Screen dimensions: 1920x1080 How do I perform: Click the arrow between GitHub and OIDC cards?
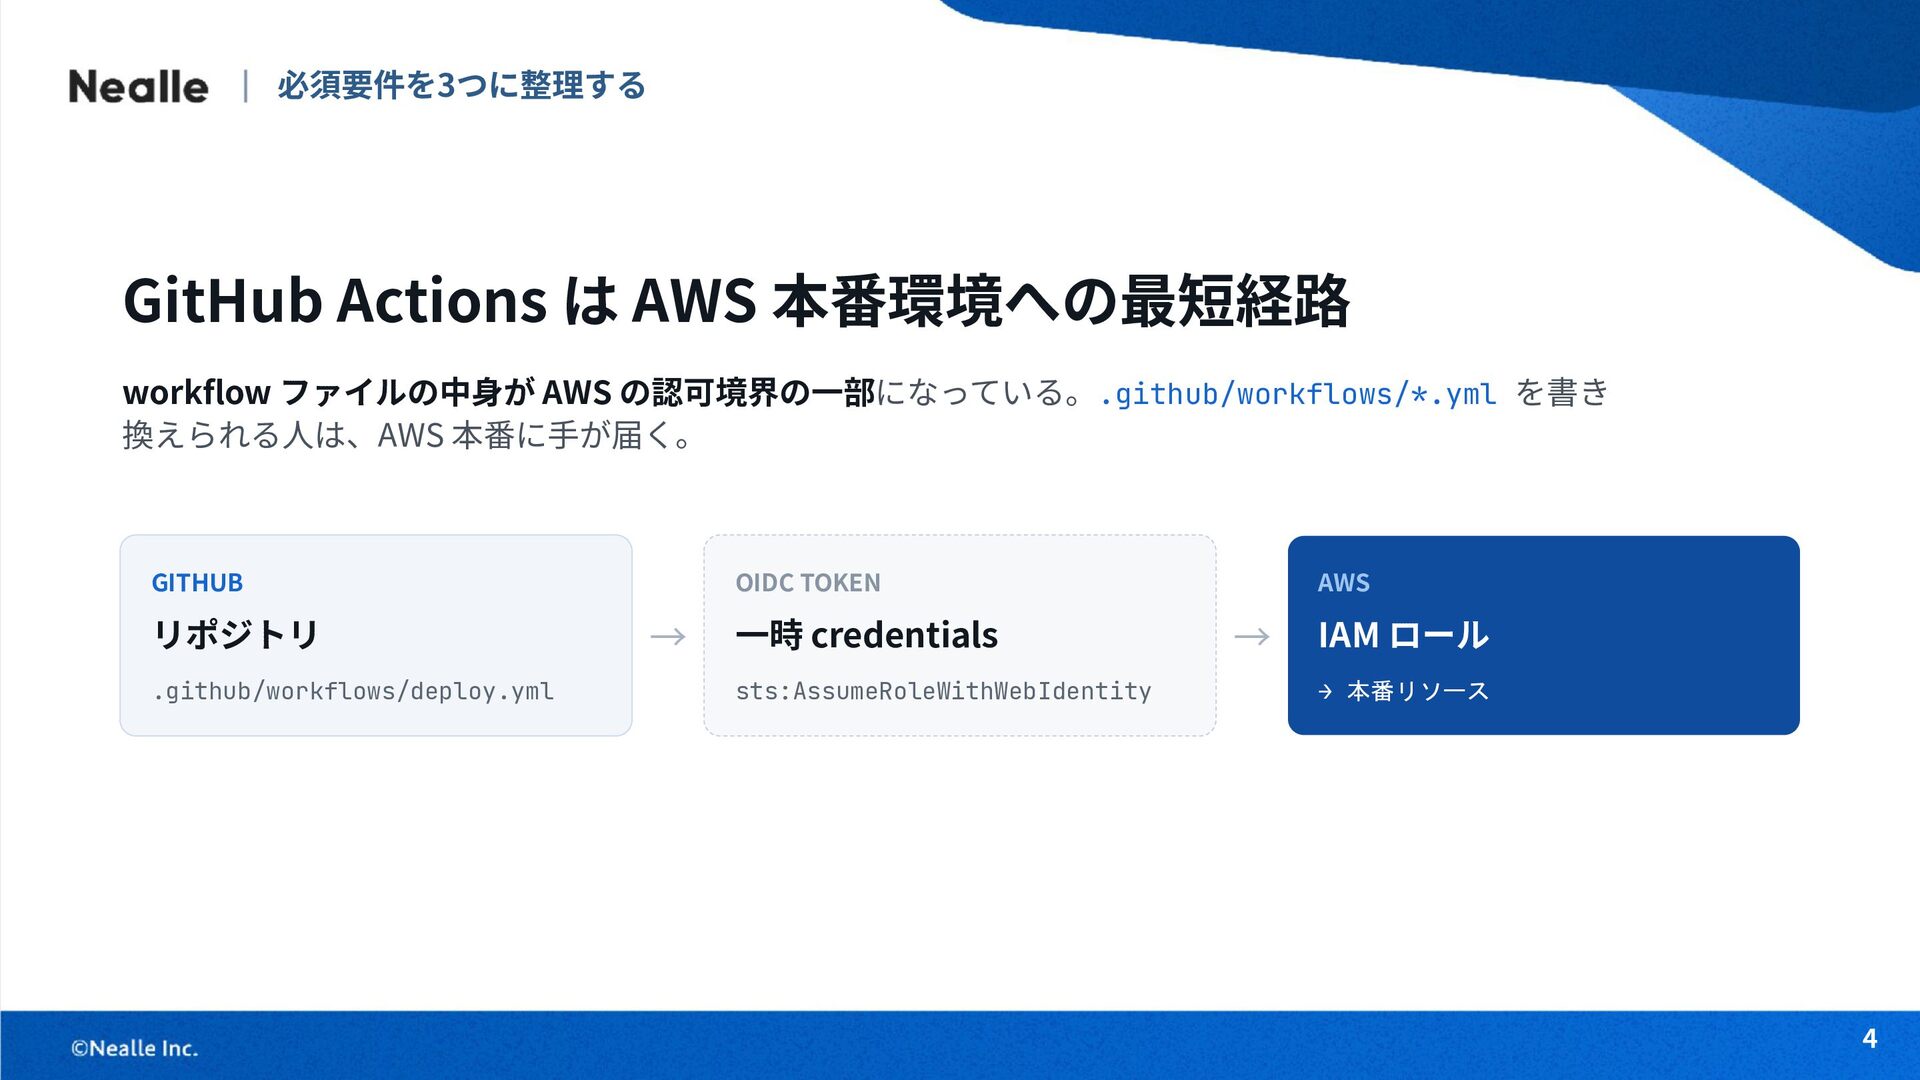tap(668, 636)
